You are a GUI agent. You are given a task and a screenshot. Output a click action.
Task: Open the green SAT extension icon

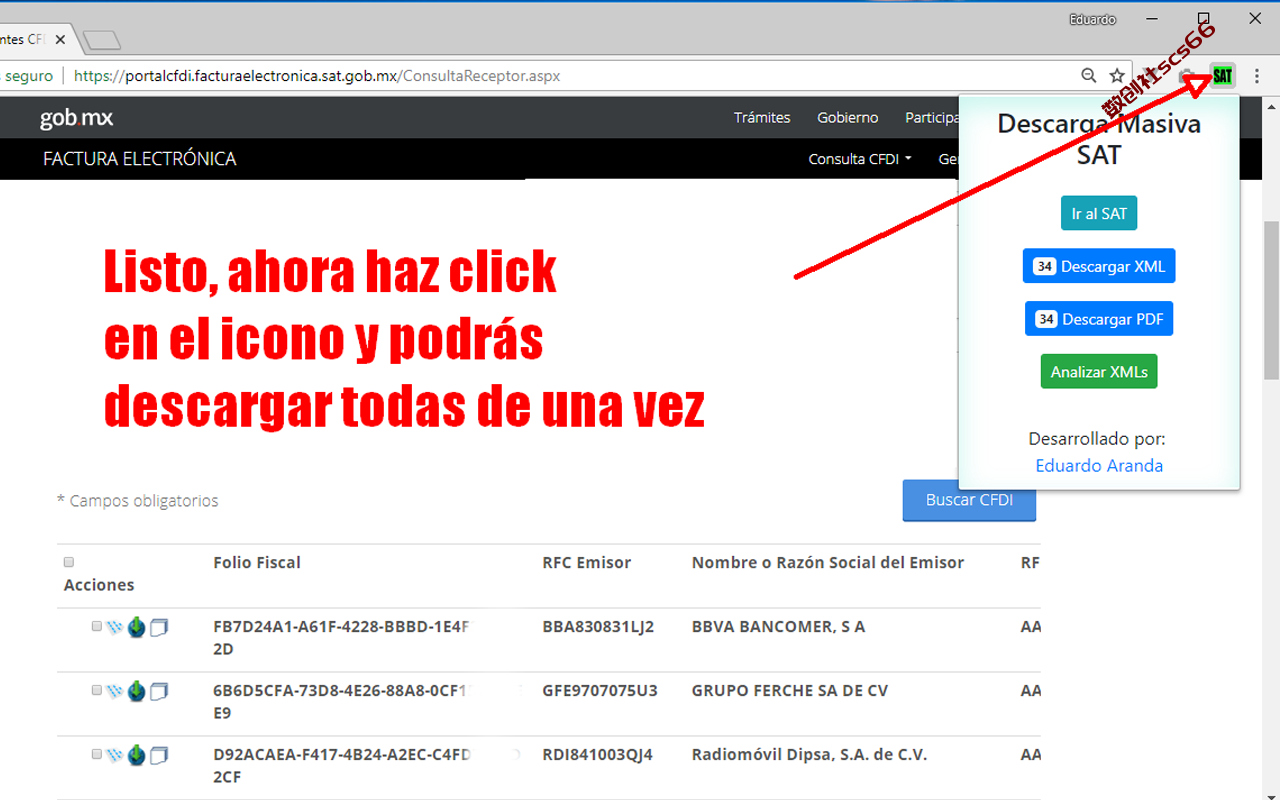point(1222,75)
